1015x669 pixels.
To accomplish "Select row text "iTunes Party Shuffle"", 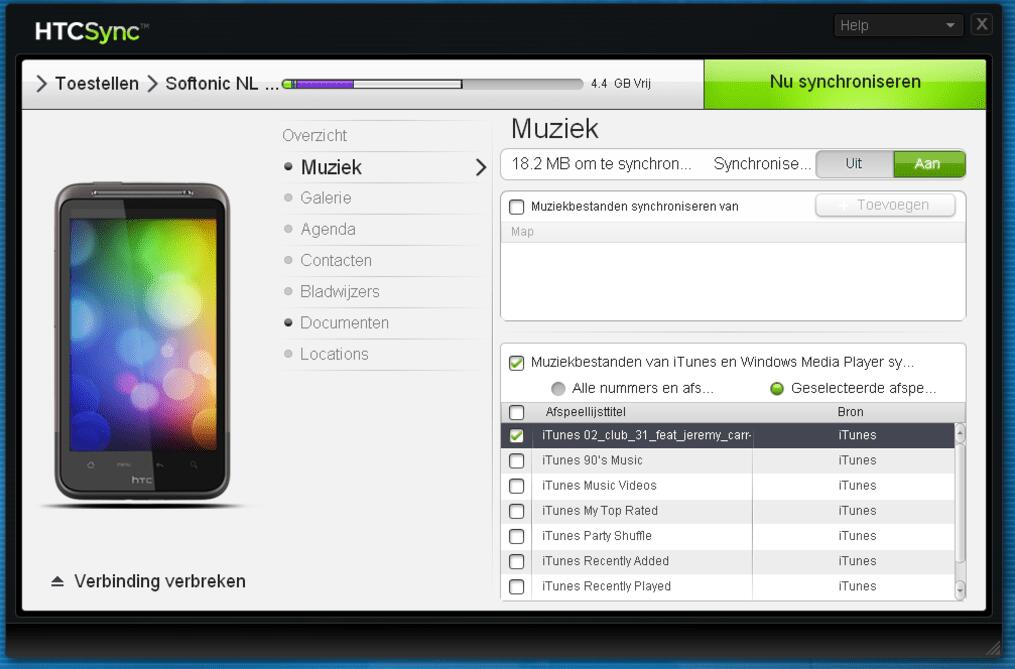I will pyautogui.click(x=597, y=536).
